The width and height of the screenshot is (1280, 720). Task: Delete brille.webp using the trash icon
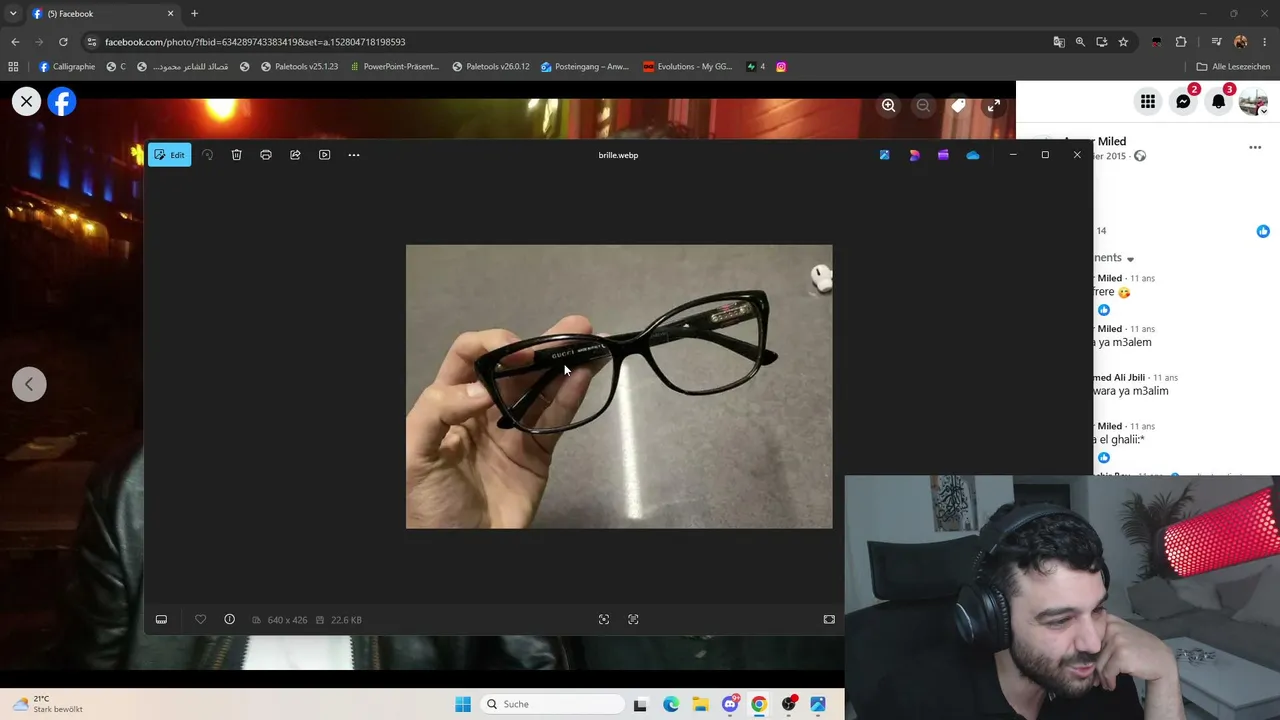pyautogui.click(x=237, y=155)
